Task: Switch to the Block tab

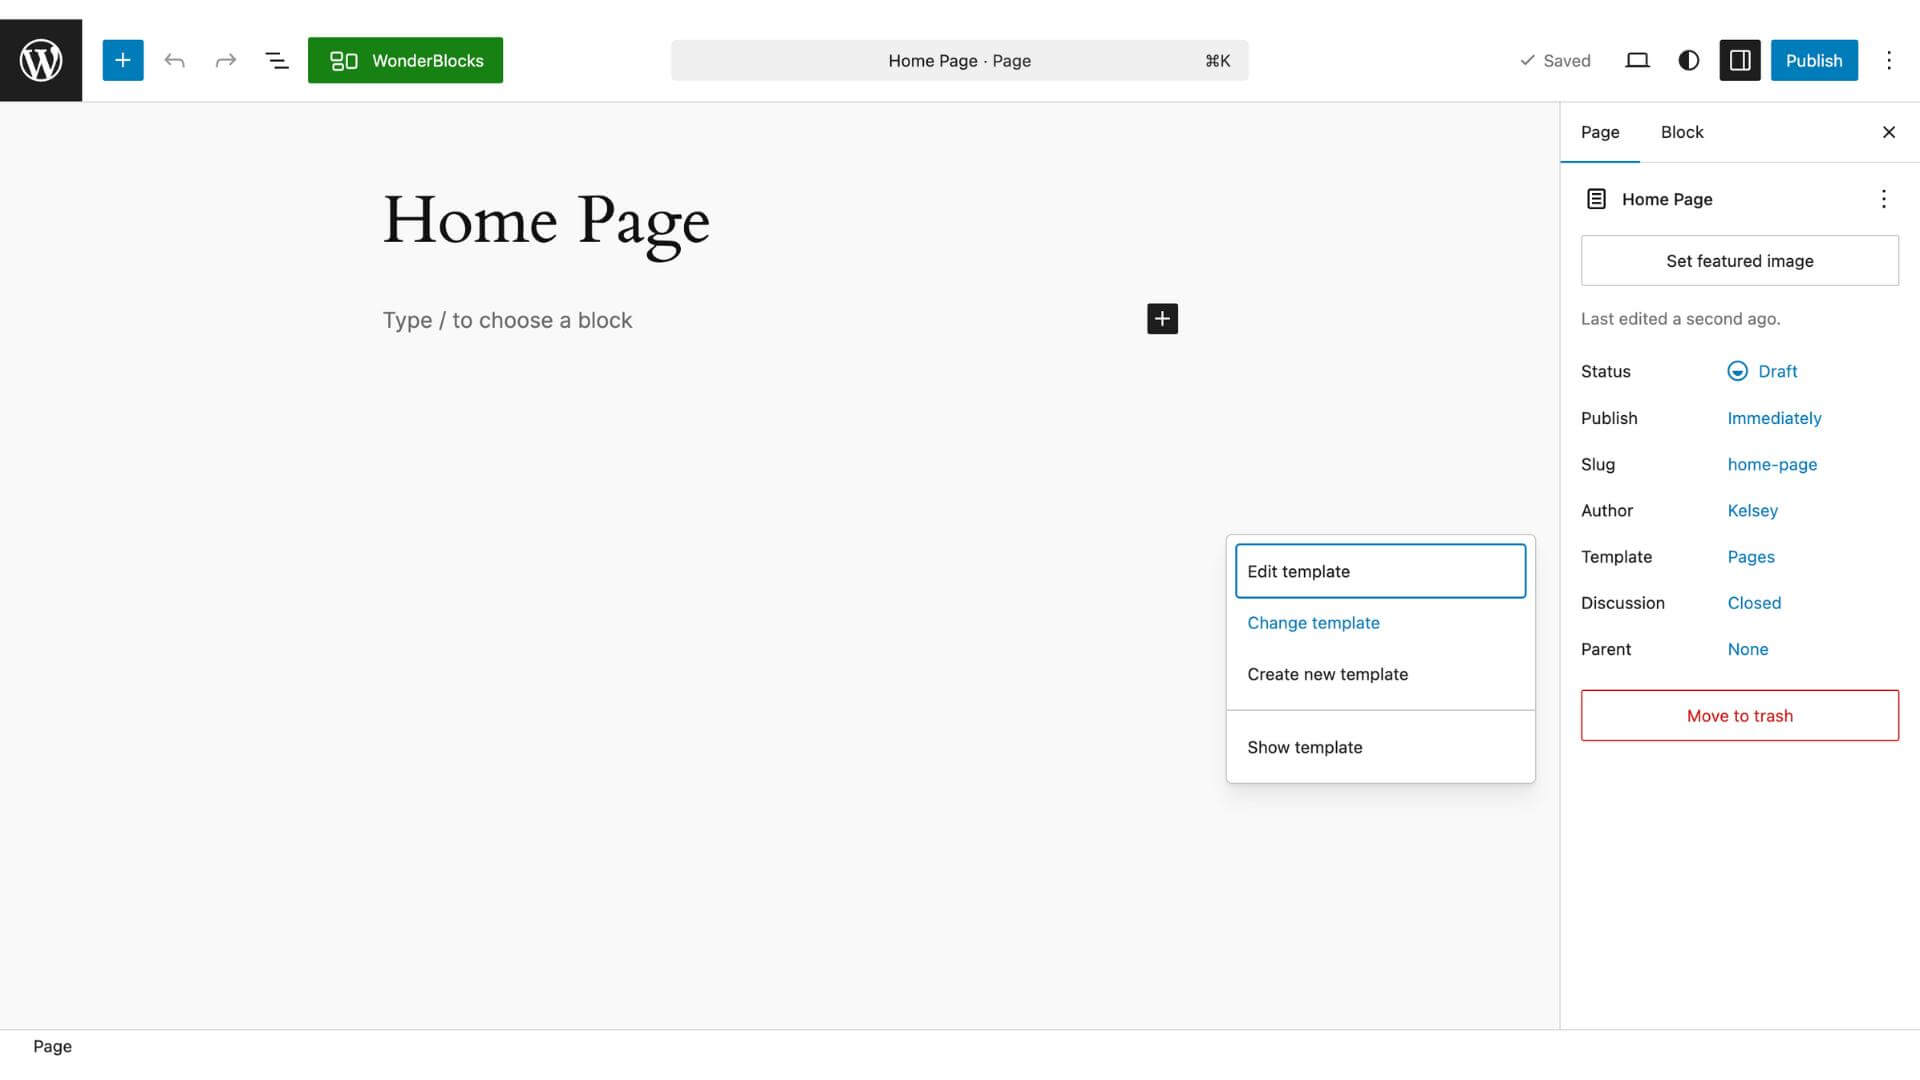Action: (x=1682, y=132)
